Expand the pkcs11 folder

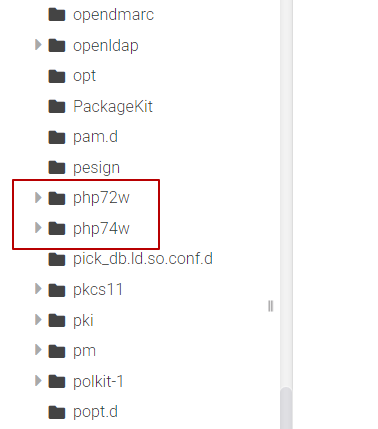38,289
